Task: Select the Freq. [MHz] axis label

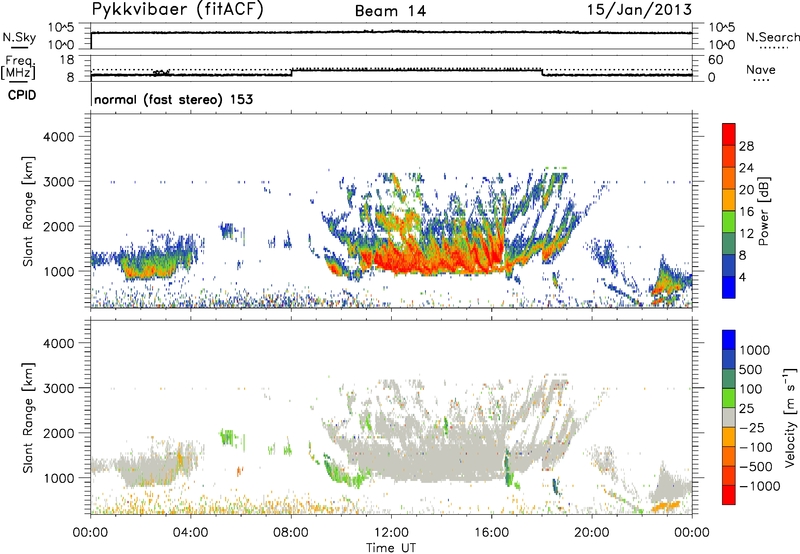Action: 18,67
